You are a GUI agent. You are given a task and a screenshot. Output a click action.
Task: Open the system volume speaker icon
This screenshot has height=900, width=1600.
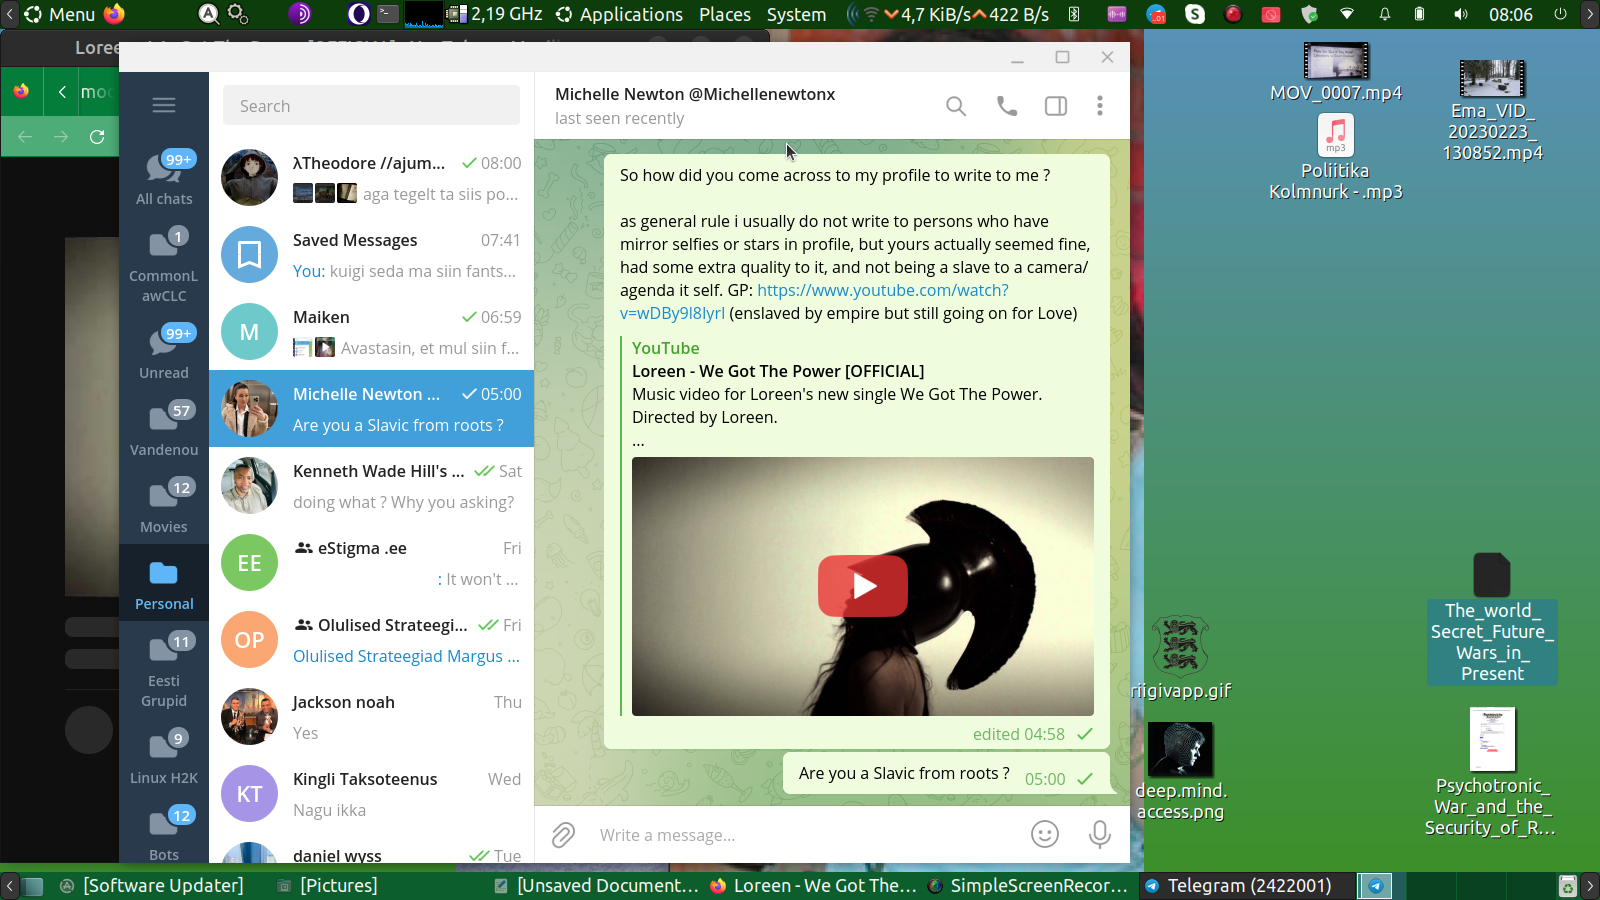(x=1461, y=14)
